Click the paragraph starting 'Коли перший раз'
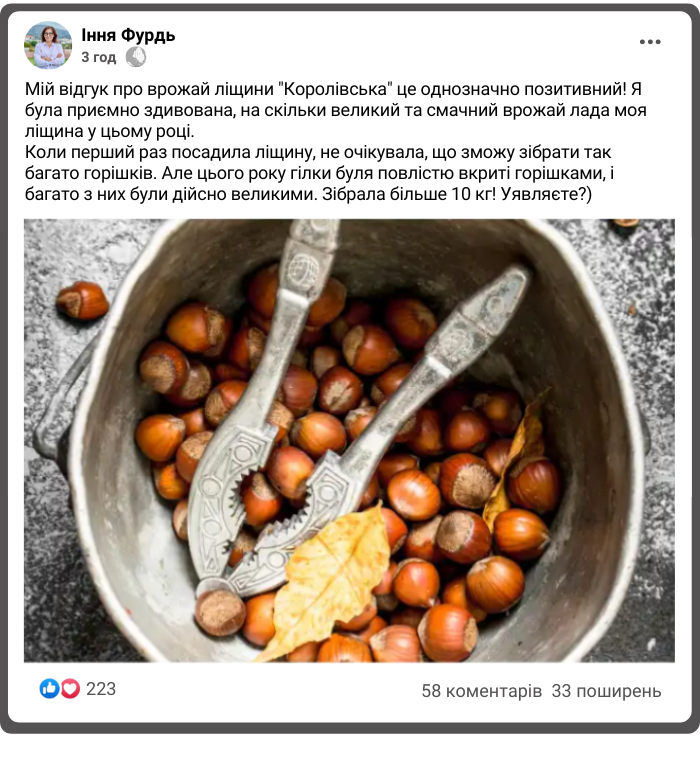The height and width of the screenshot is (768, 700). (319, 173)
